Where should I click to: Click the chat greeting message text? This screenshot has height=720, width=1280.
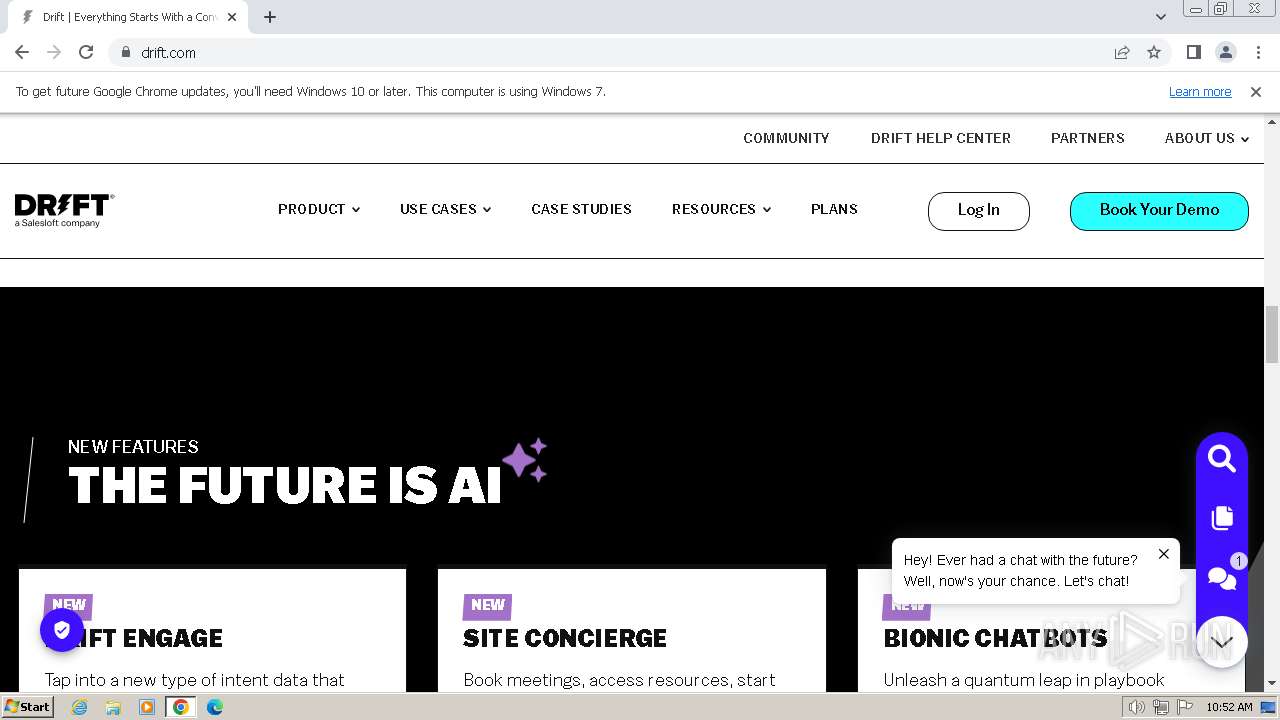coord(1020,571)
